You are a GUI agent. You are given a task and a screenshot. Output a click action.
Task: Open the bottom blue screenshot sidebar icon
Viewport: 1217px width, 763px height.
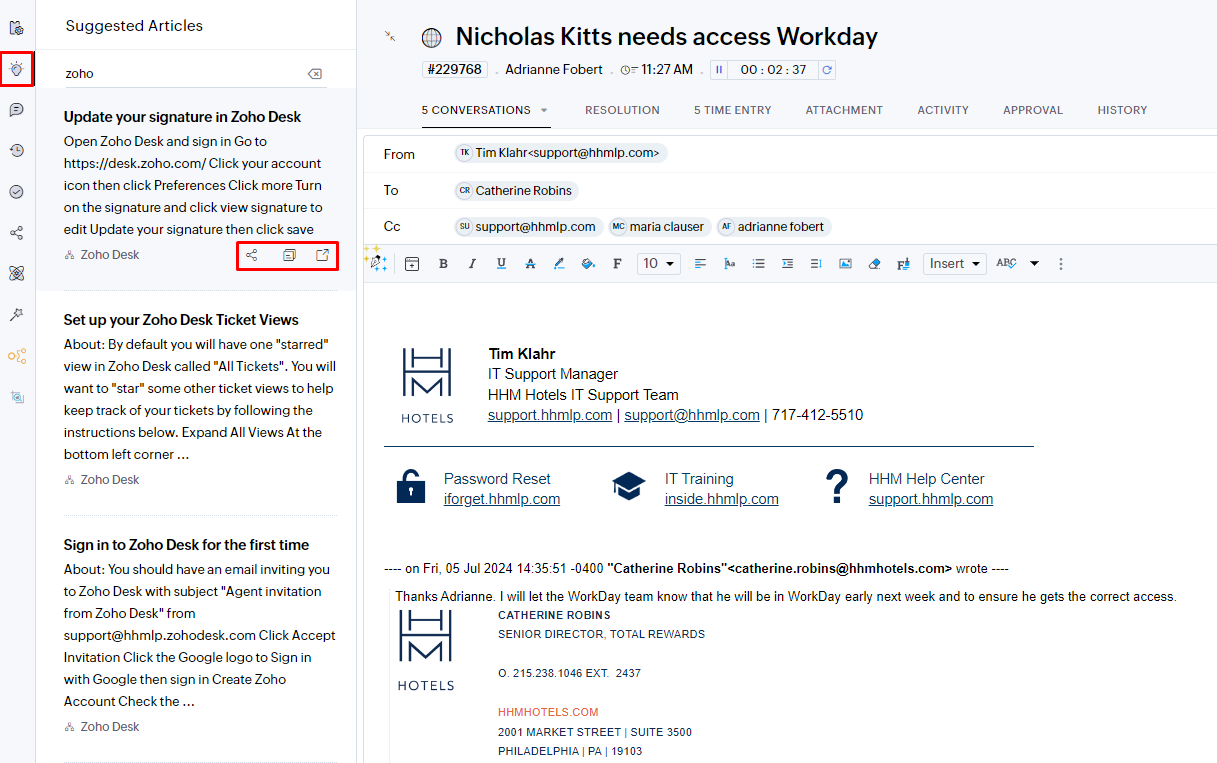(16, 397)
